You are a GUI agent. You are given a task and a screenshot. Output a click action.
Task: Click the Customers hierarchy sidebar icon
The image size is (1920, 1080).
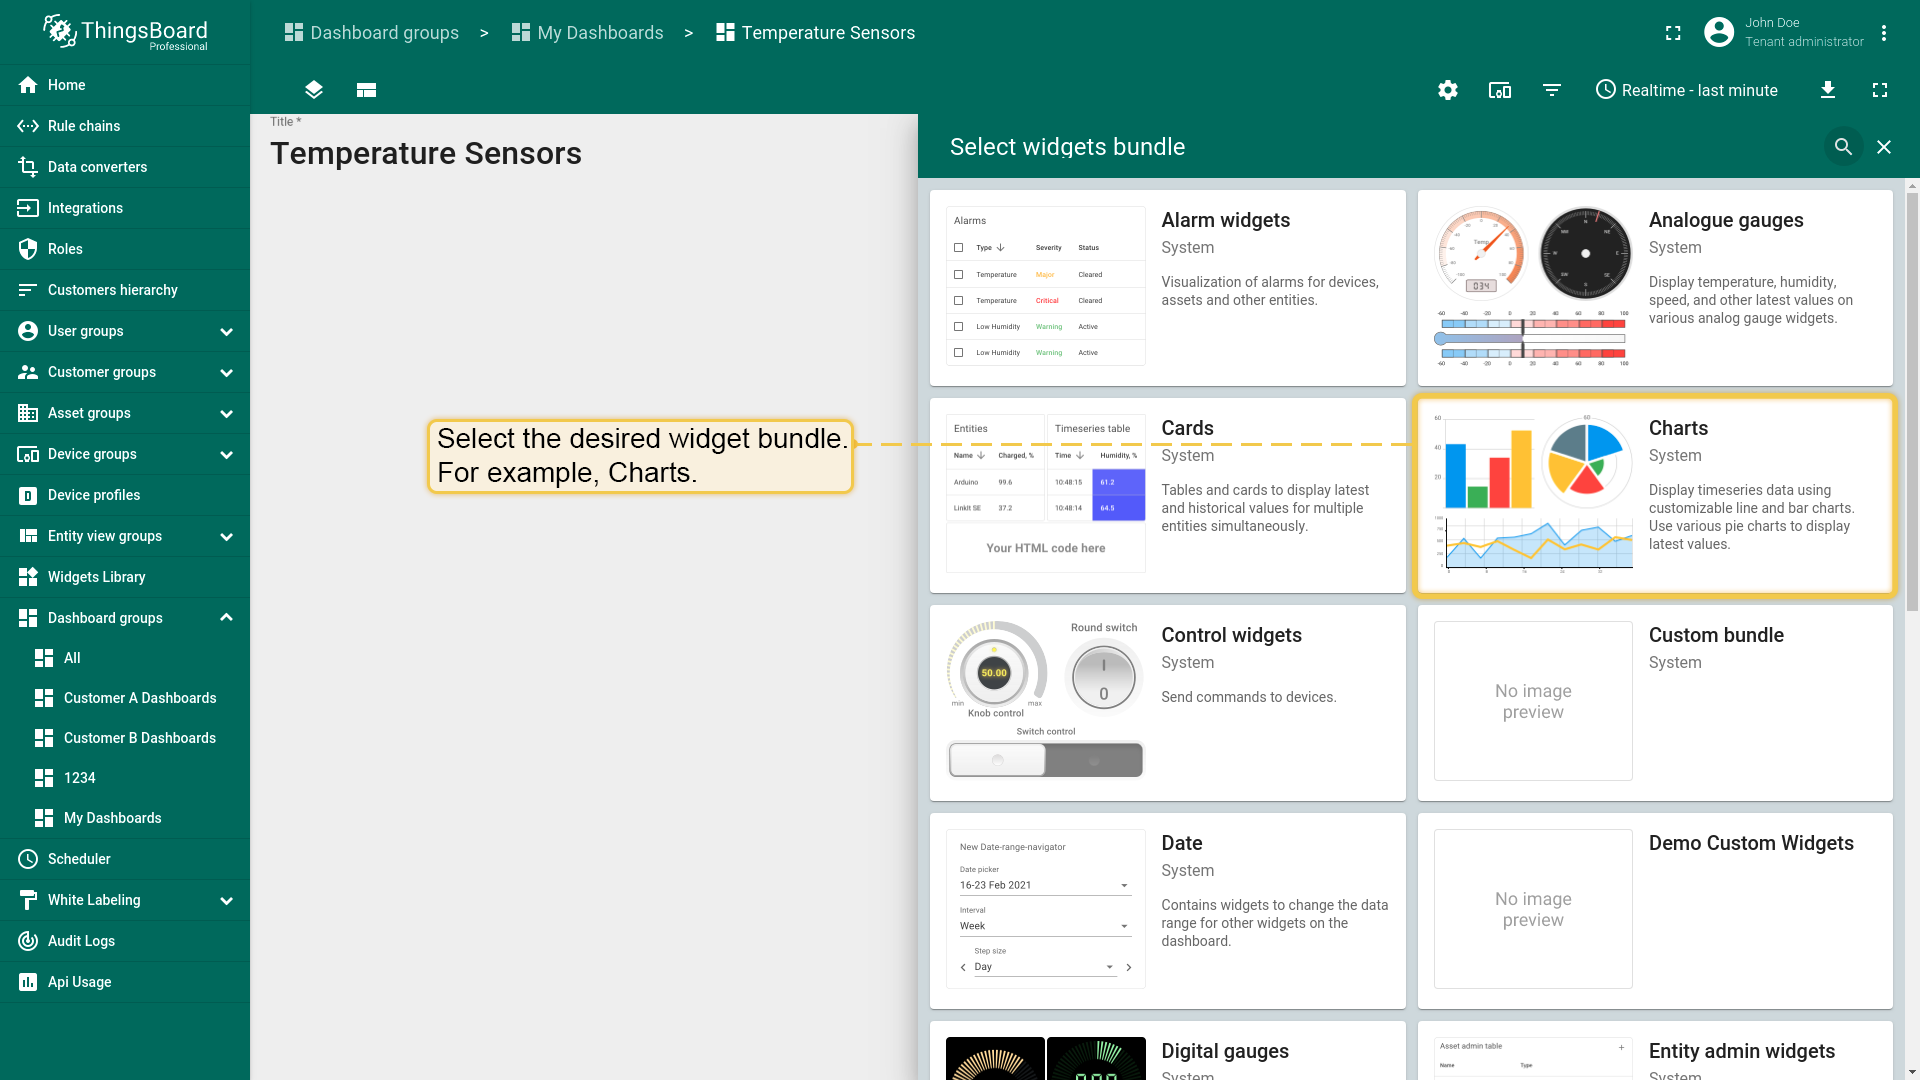click(x=28, y=290)
